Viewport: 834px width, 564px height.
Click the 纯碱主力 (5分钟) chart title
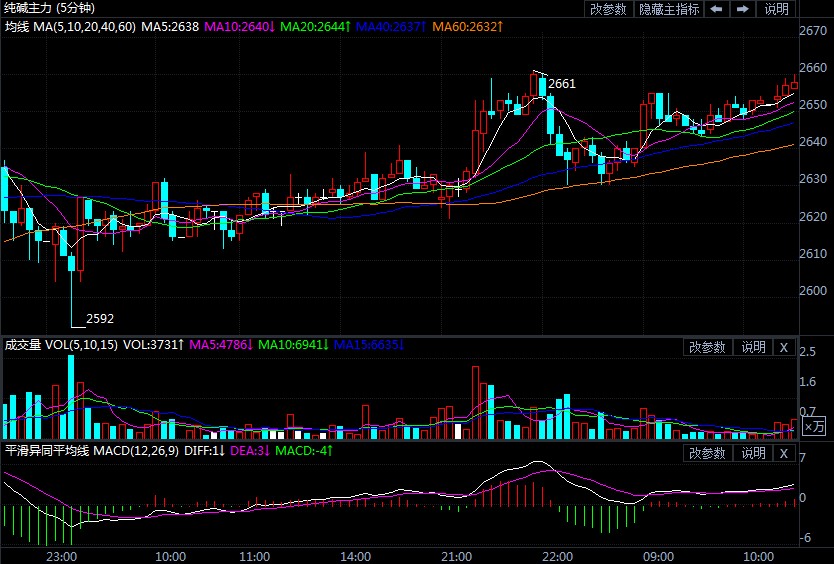coord(48,8)
